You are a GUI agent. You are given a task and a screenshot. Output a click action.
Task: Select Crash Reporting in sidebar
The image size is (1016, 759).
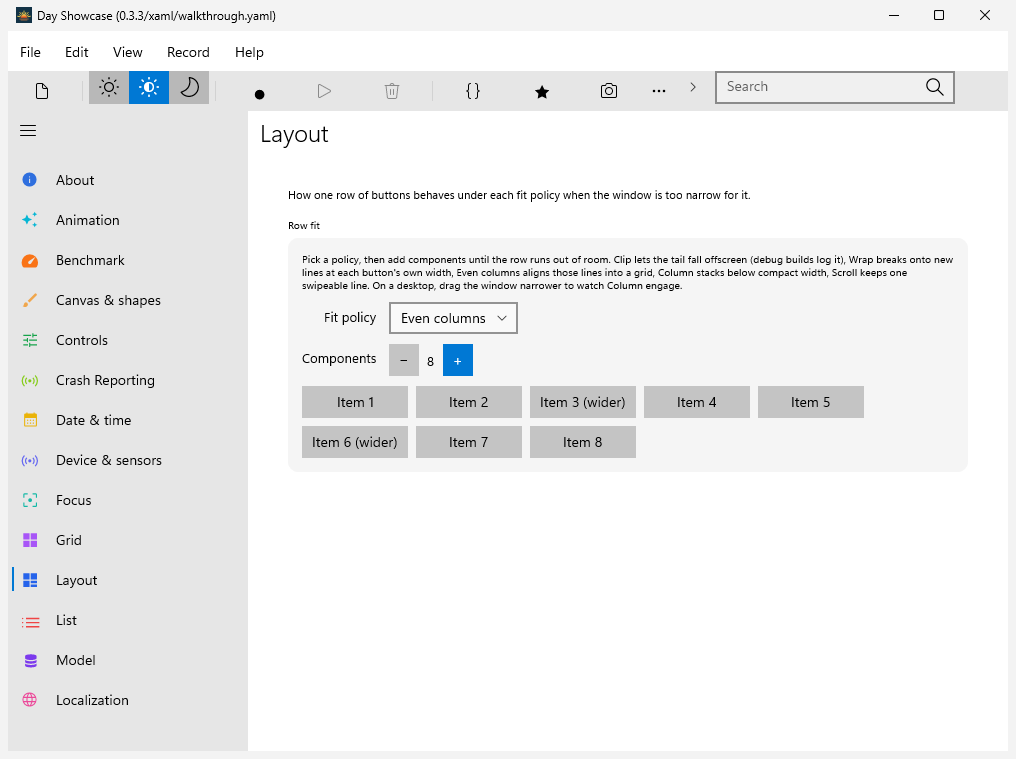[x=128, y=380]
